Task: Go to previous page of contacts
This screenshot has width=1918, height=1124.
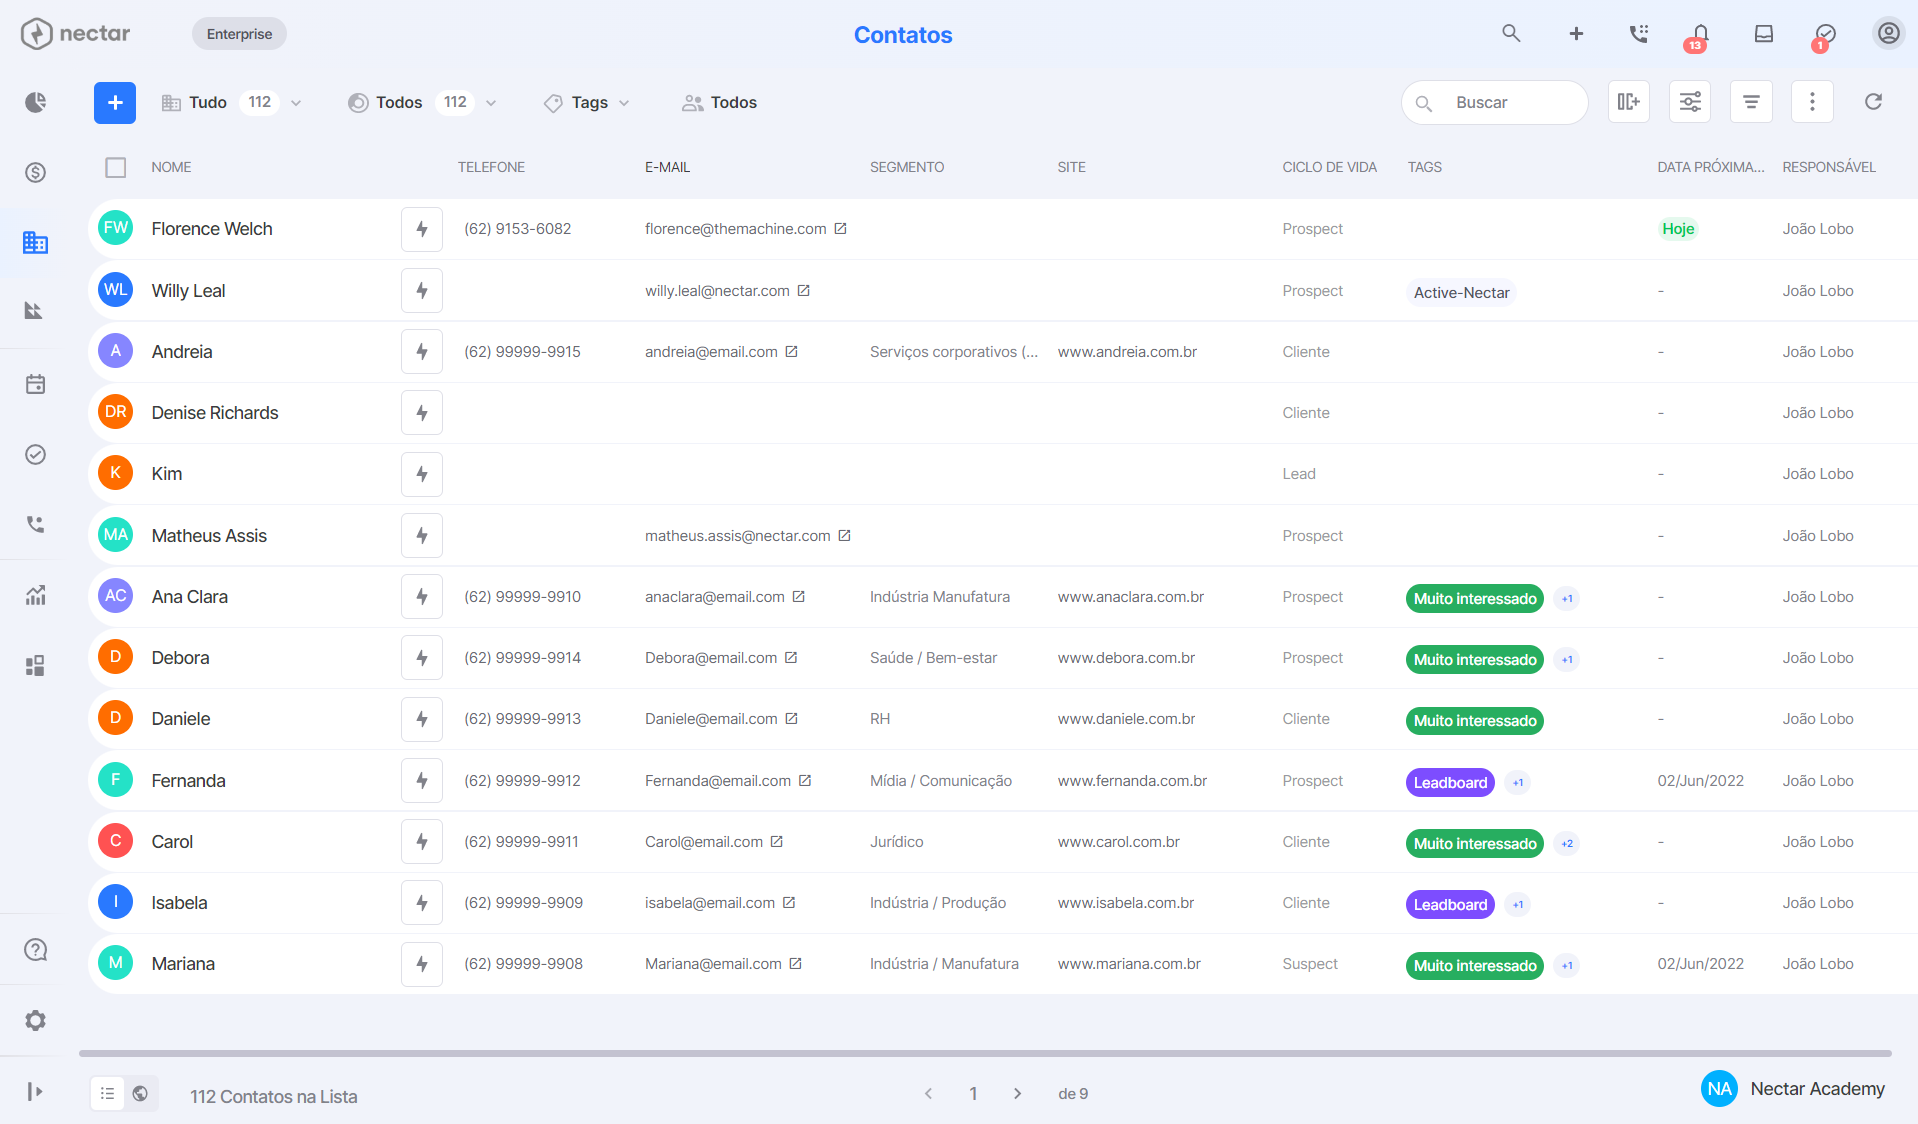Action: click(929, 1094)
